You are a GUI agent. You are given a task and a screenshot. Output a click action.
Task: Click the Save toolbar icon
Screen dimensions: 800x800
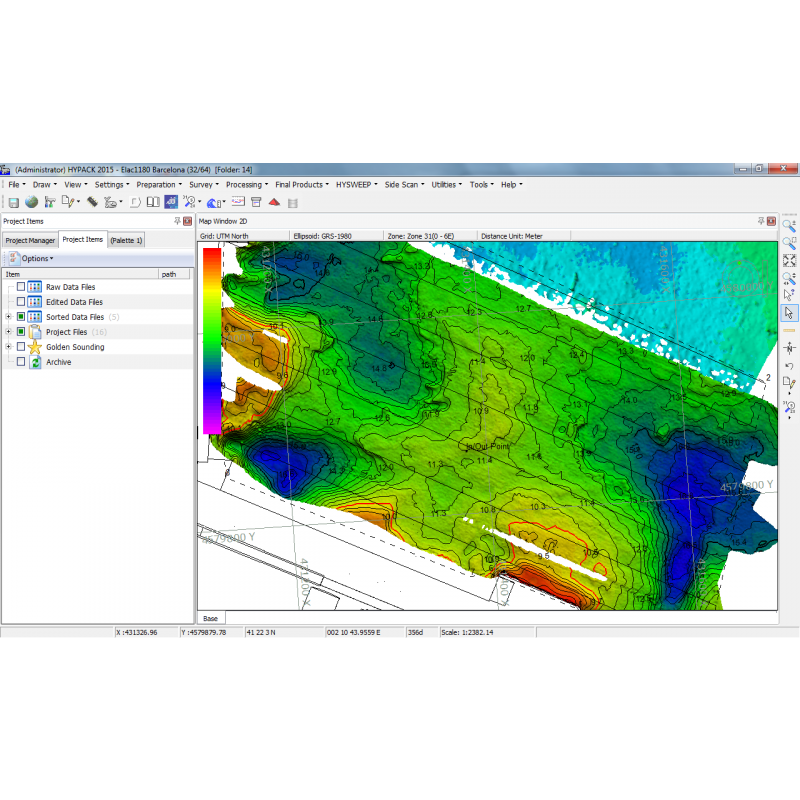12,202
